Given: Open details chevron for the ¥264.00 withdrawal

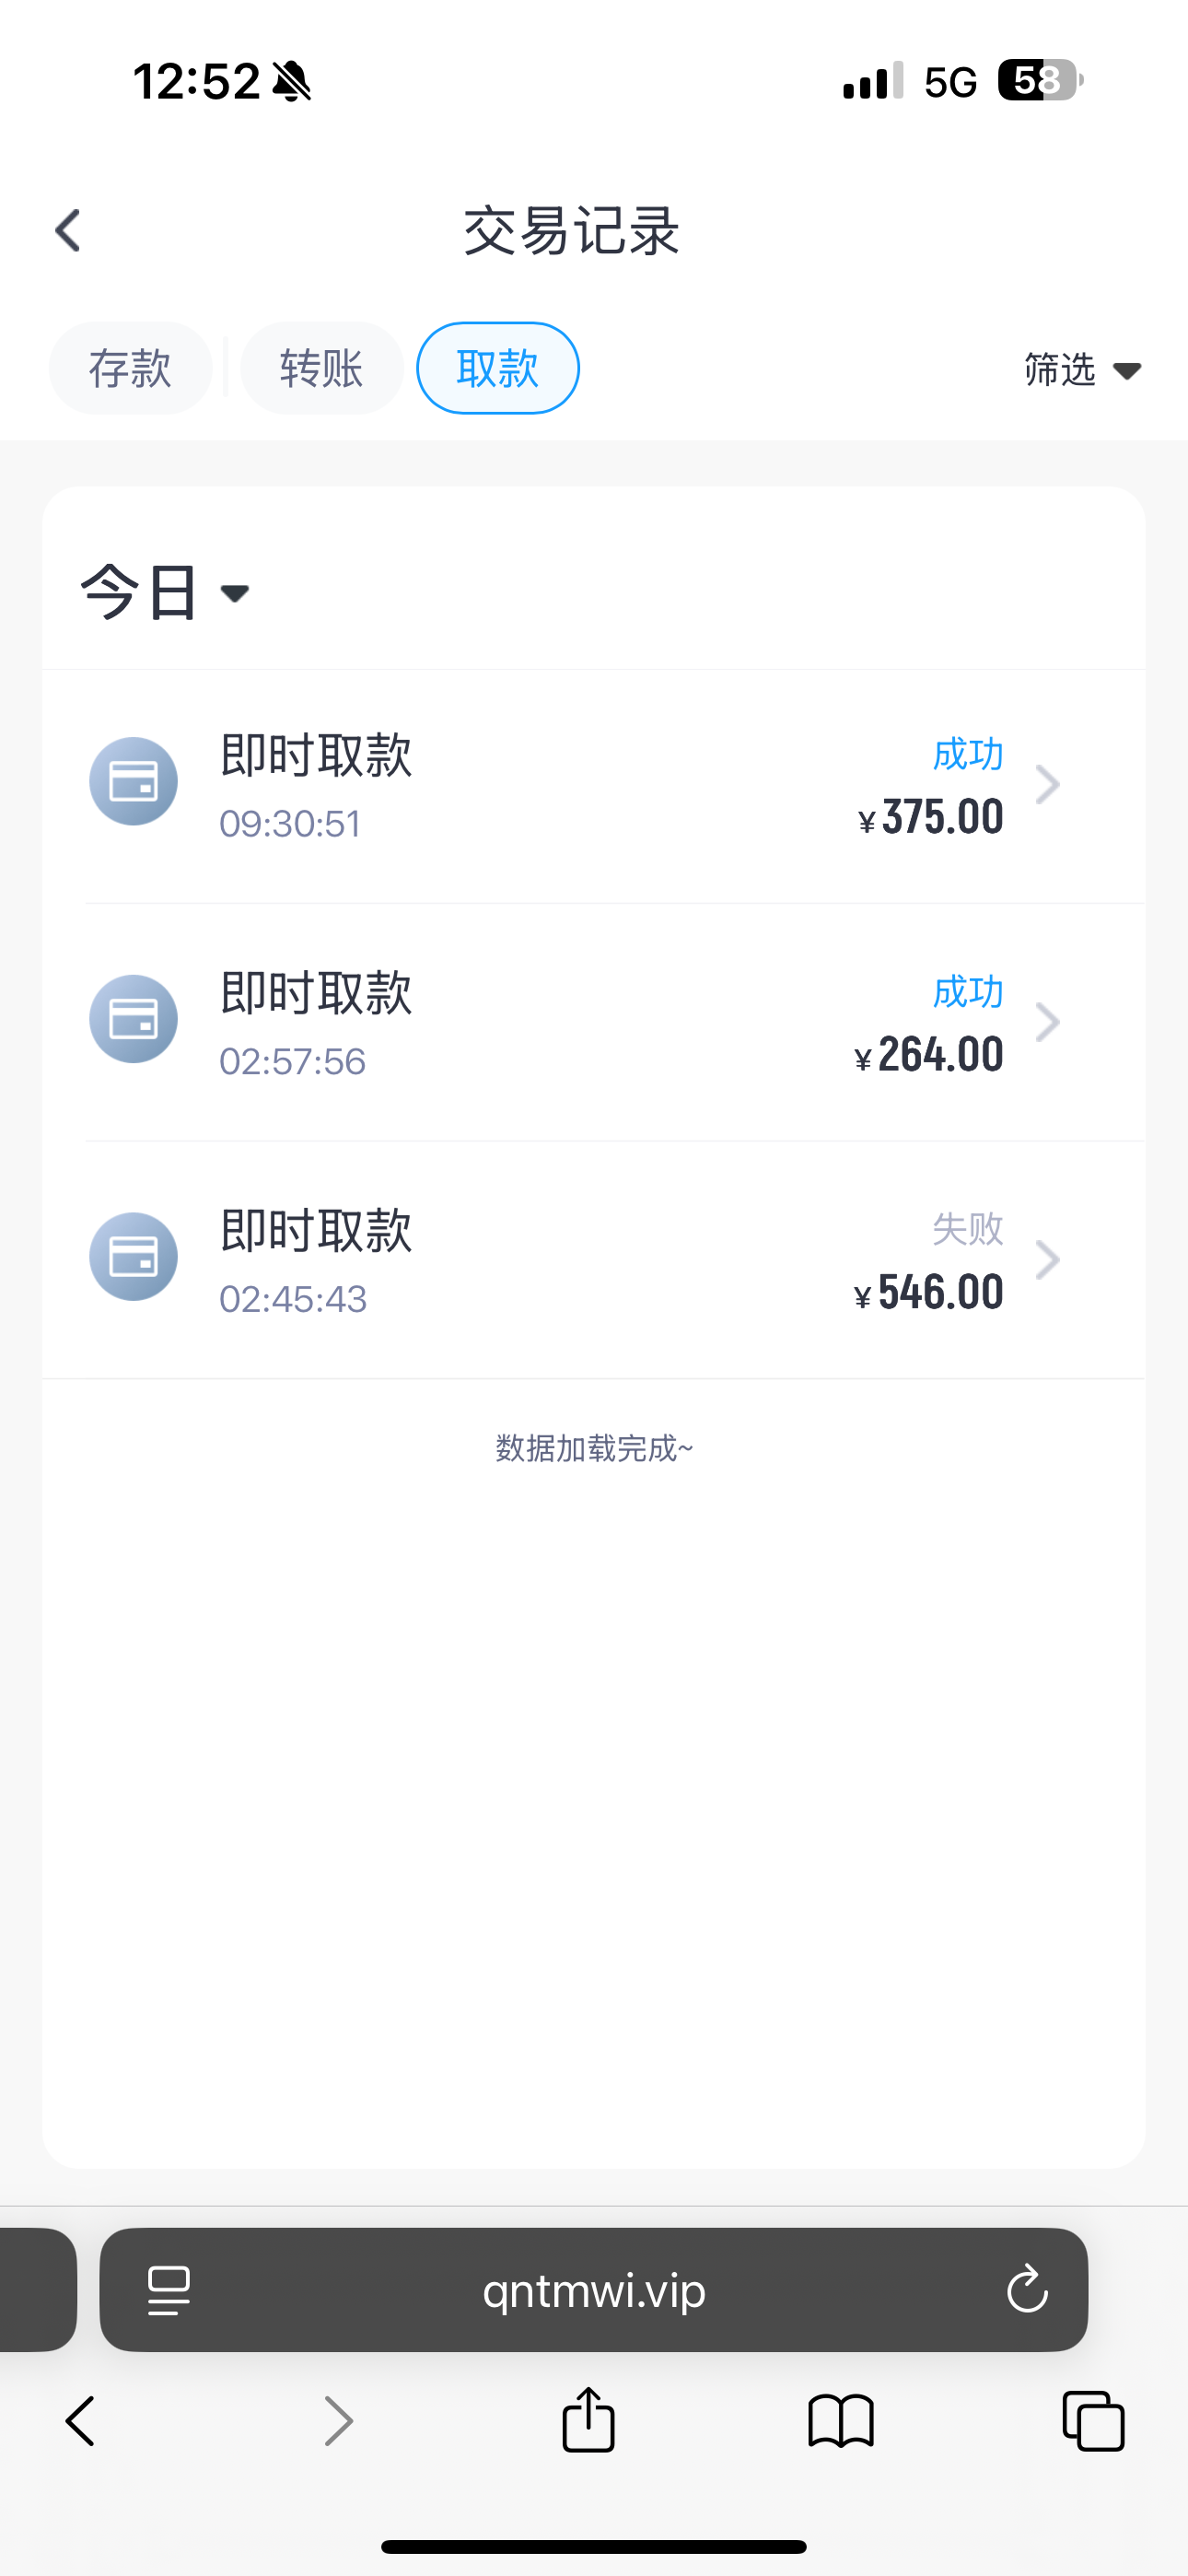Looking at the screenshot, I should point(1047,1022).
